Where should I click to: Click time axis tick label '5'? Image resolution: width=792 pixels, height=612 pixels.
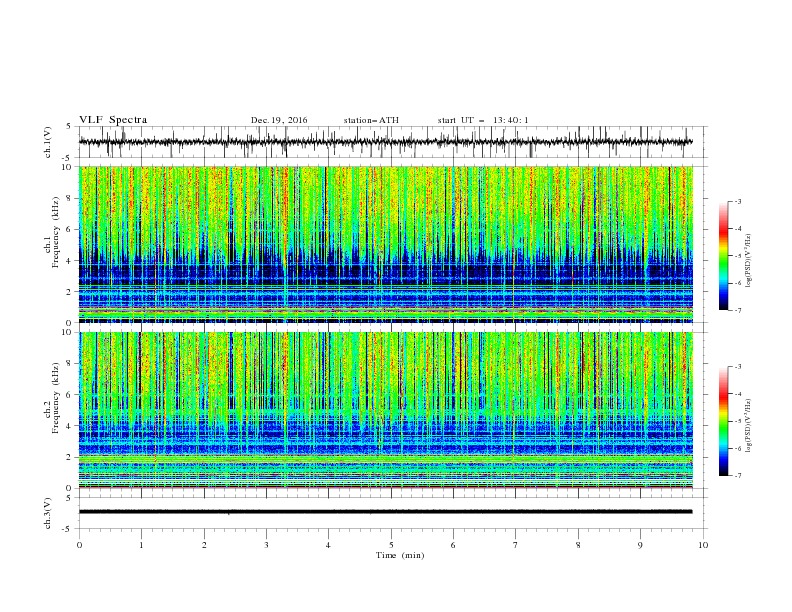click(x=391, y=545)
